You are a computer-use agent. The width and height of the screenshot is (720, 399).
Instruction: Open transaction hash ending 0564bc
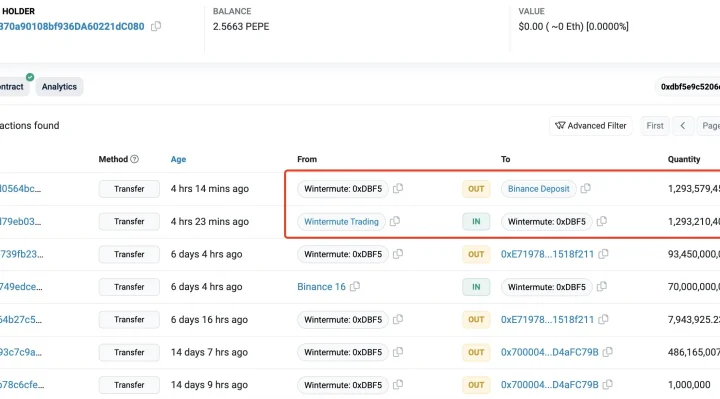[x=21, y=189]
